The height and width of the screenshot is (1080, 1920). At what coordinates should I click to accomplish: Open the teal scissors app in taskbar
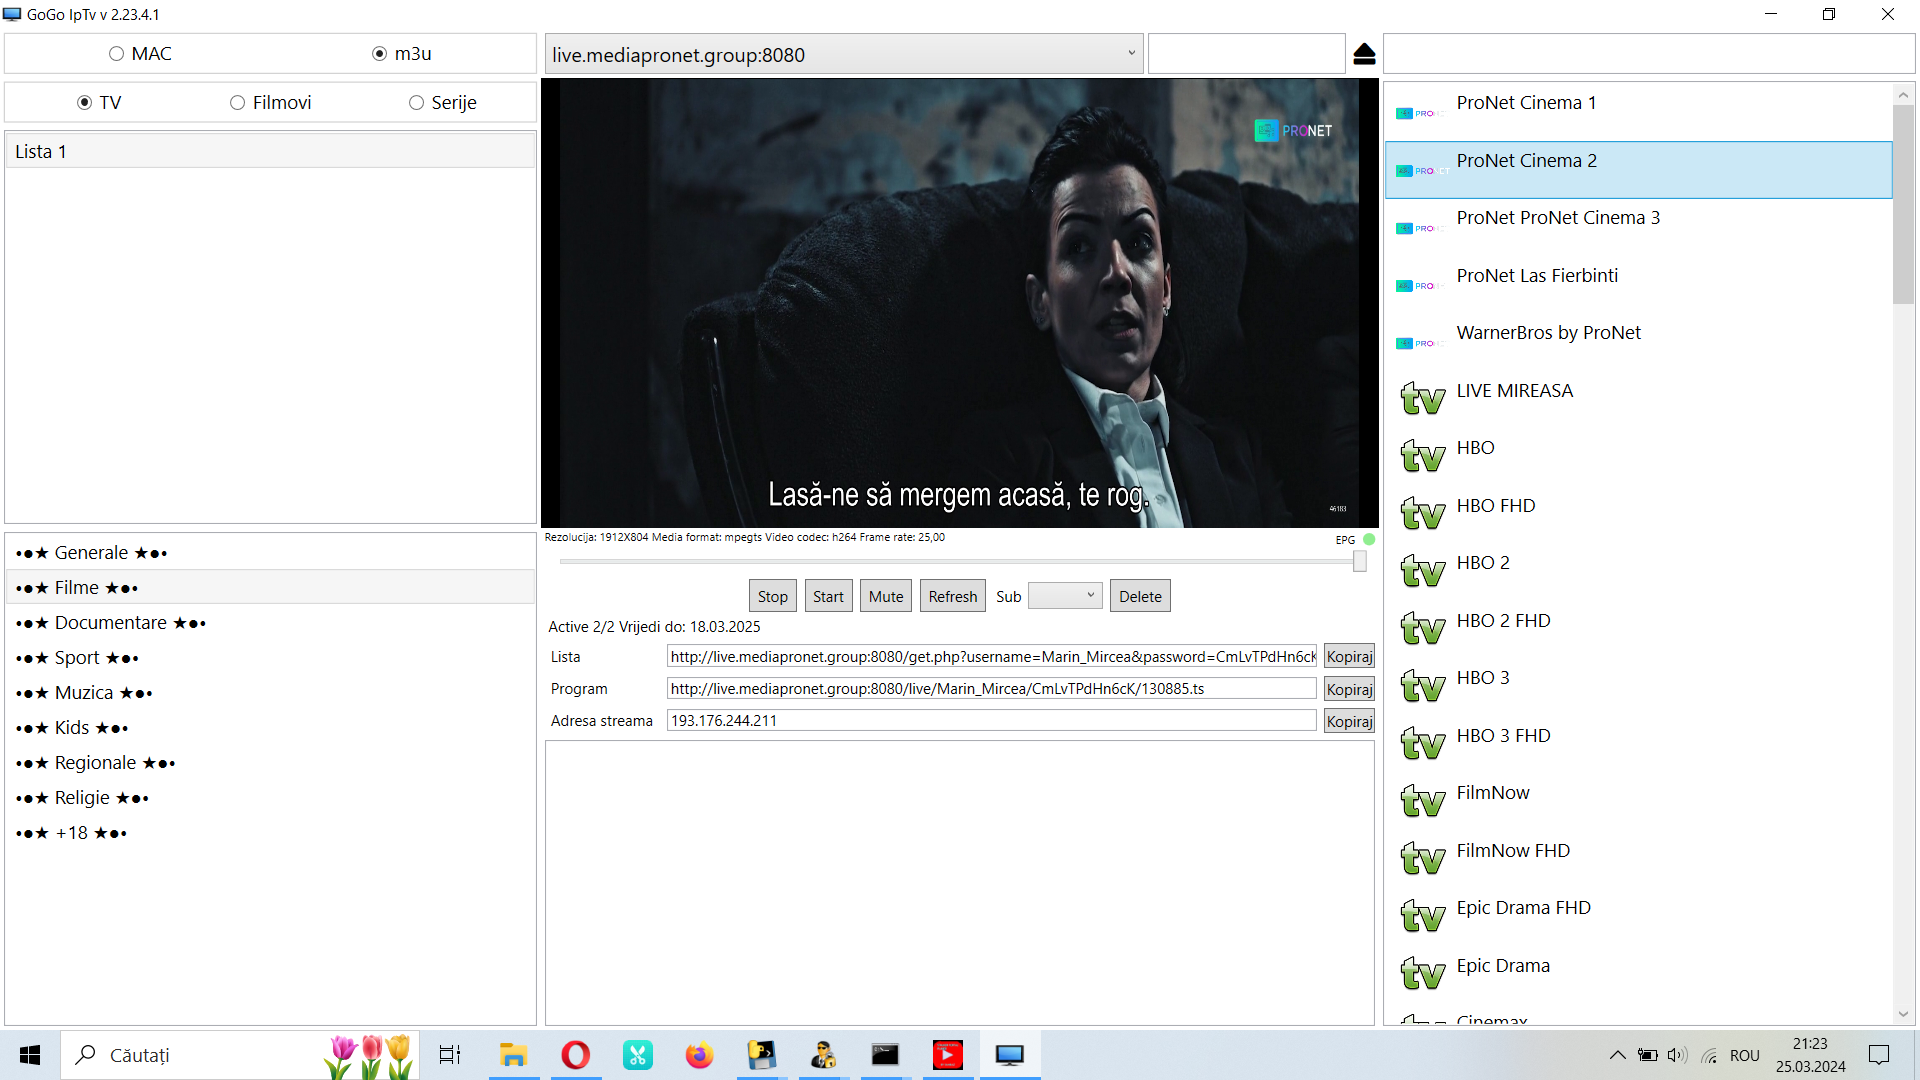tap(638, 1055)
